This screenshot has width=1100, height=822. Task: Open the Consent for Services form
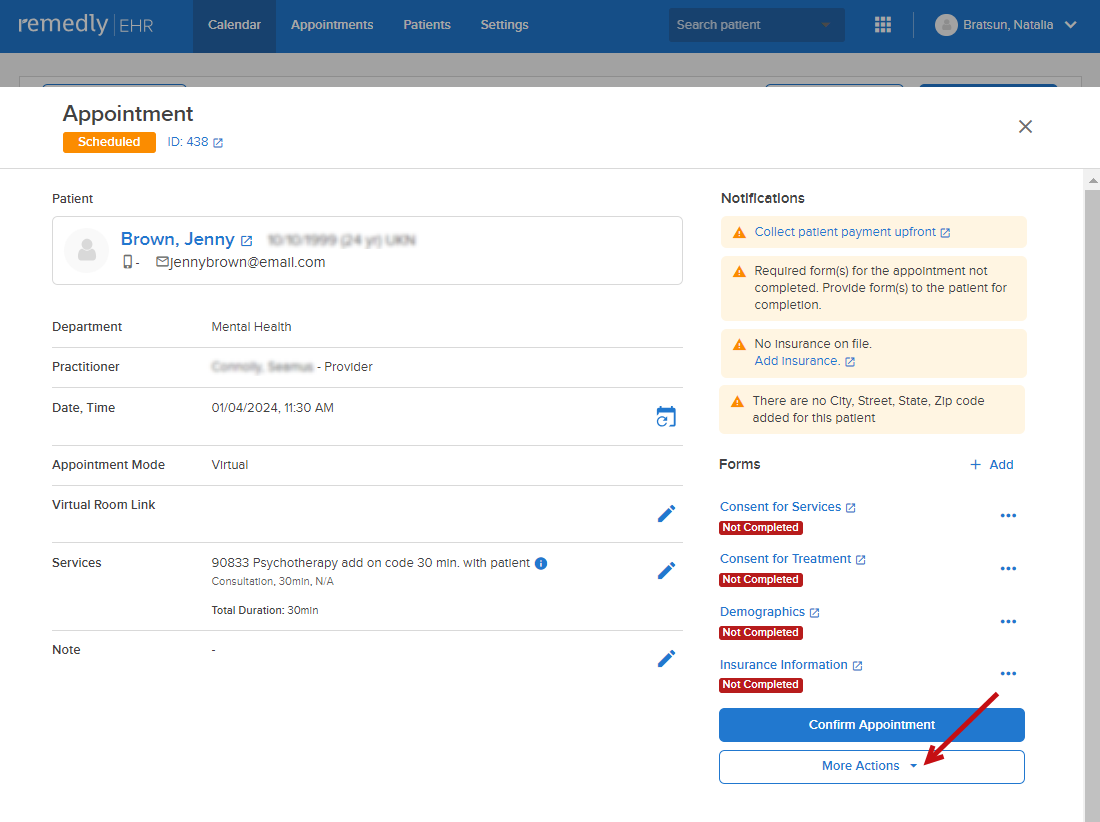pos(780,507)
